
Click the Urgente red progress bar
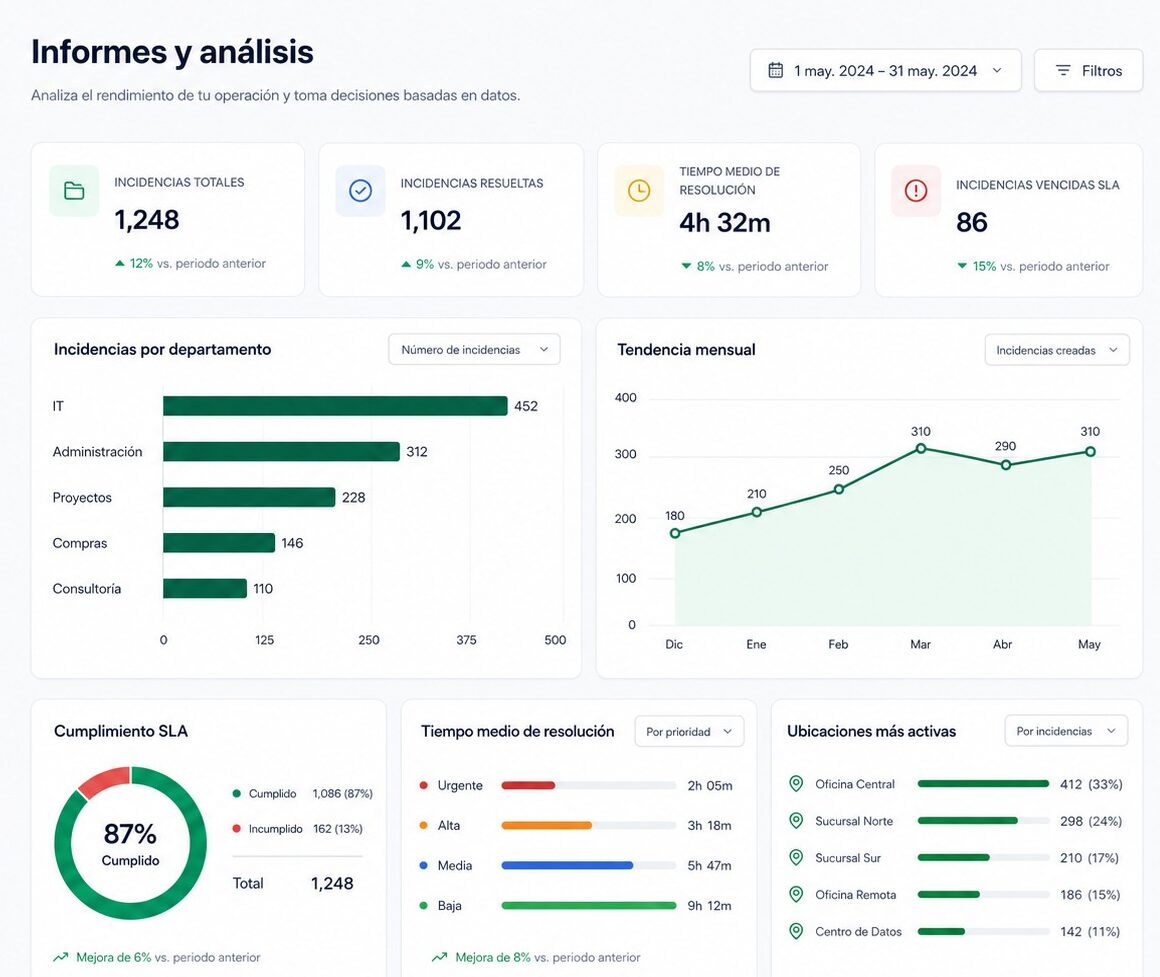click(x=528, y=785)
